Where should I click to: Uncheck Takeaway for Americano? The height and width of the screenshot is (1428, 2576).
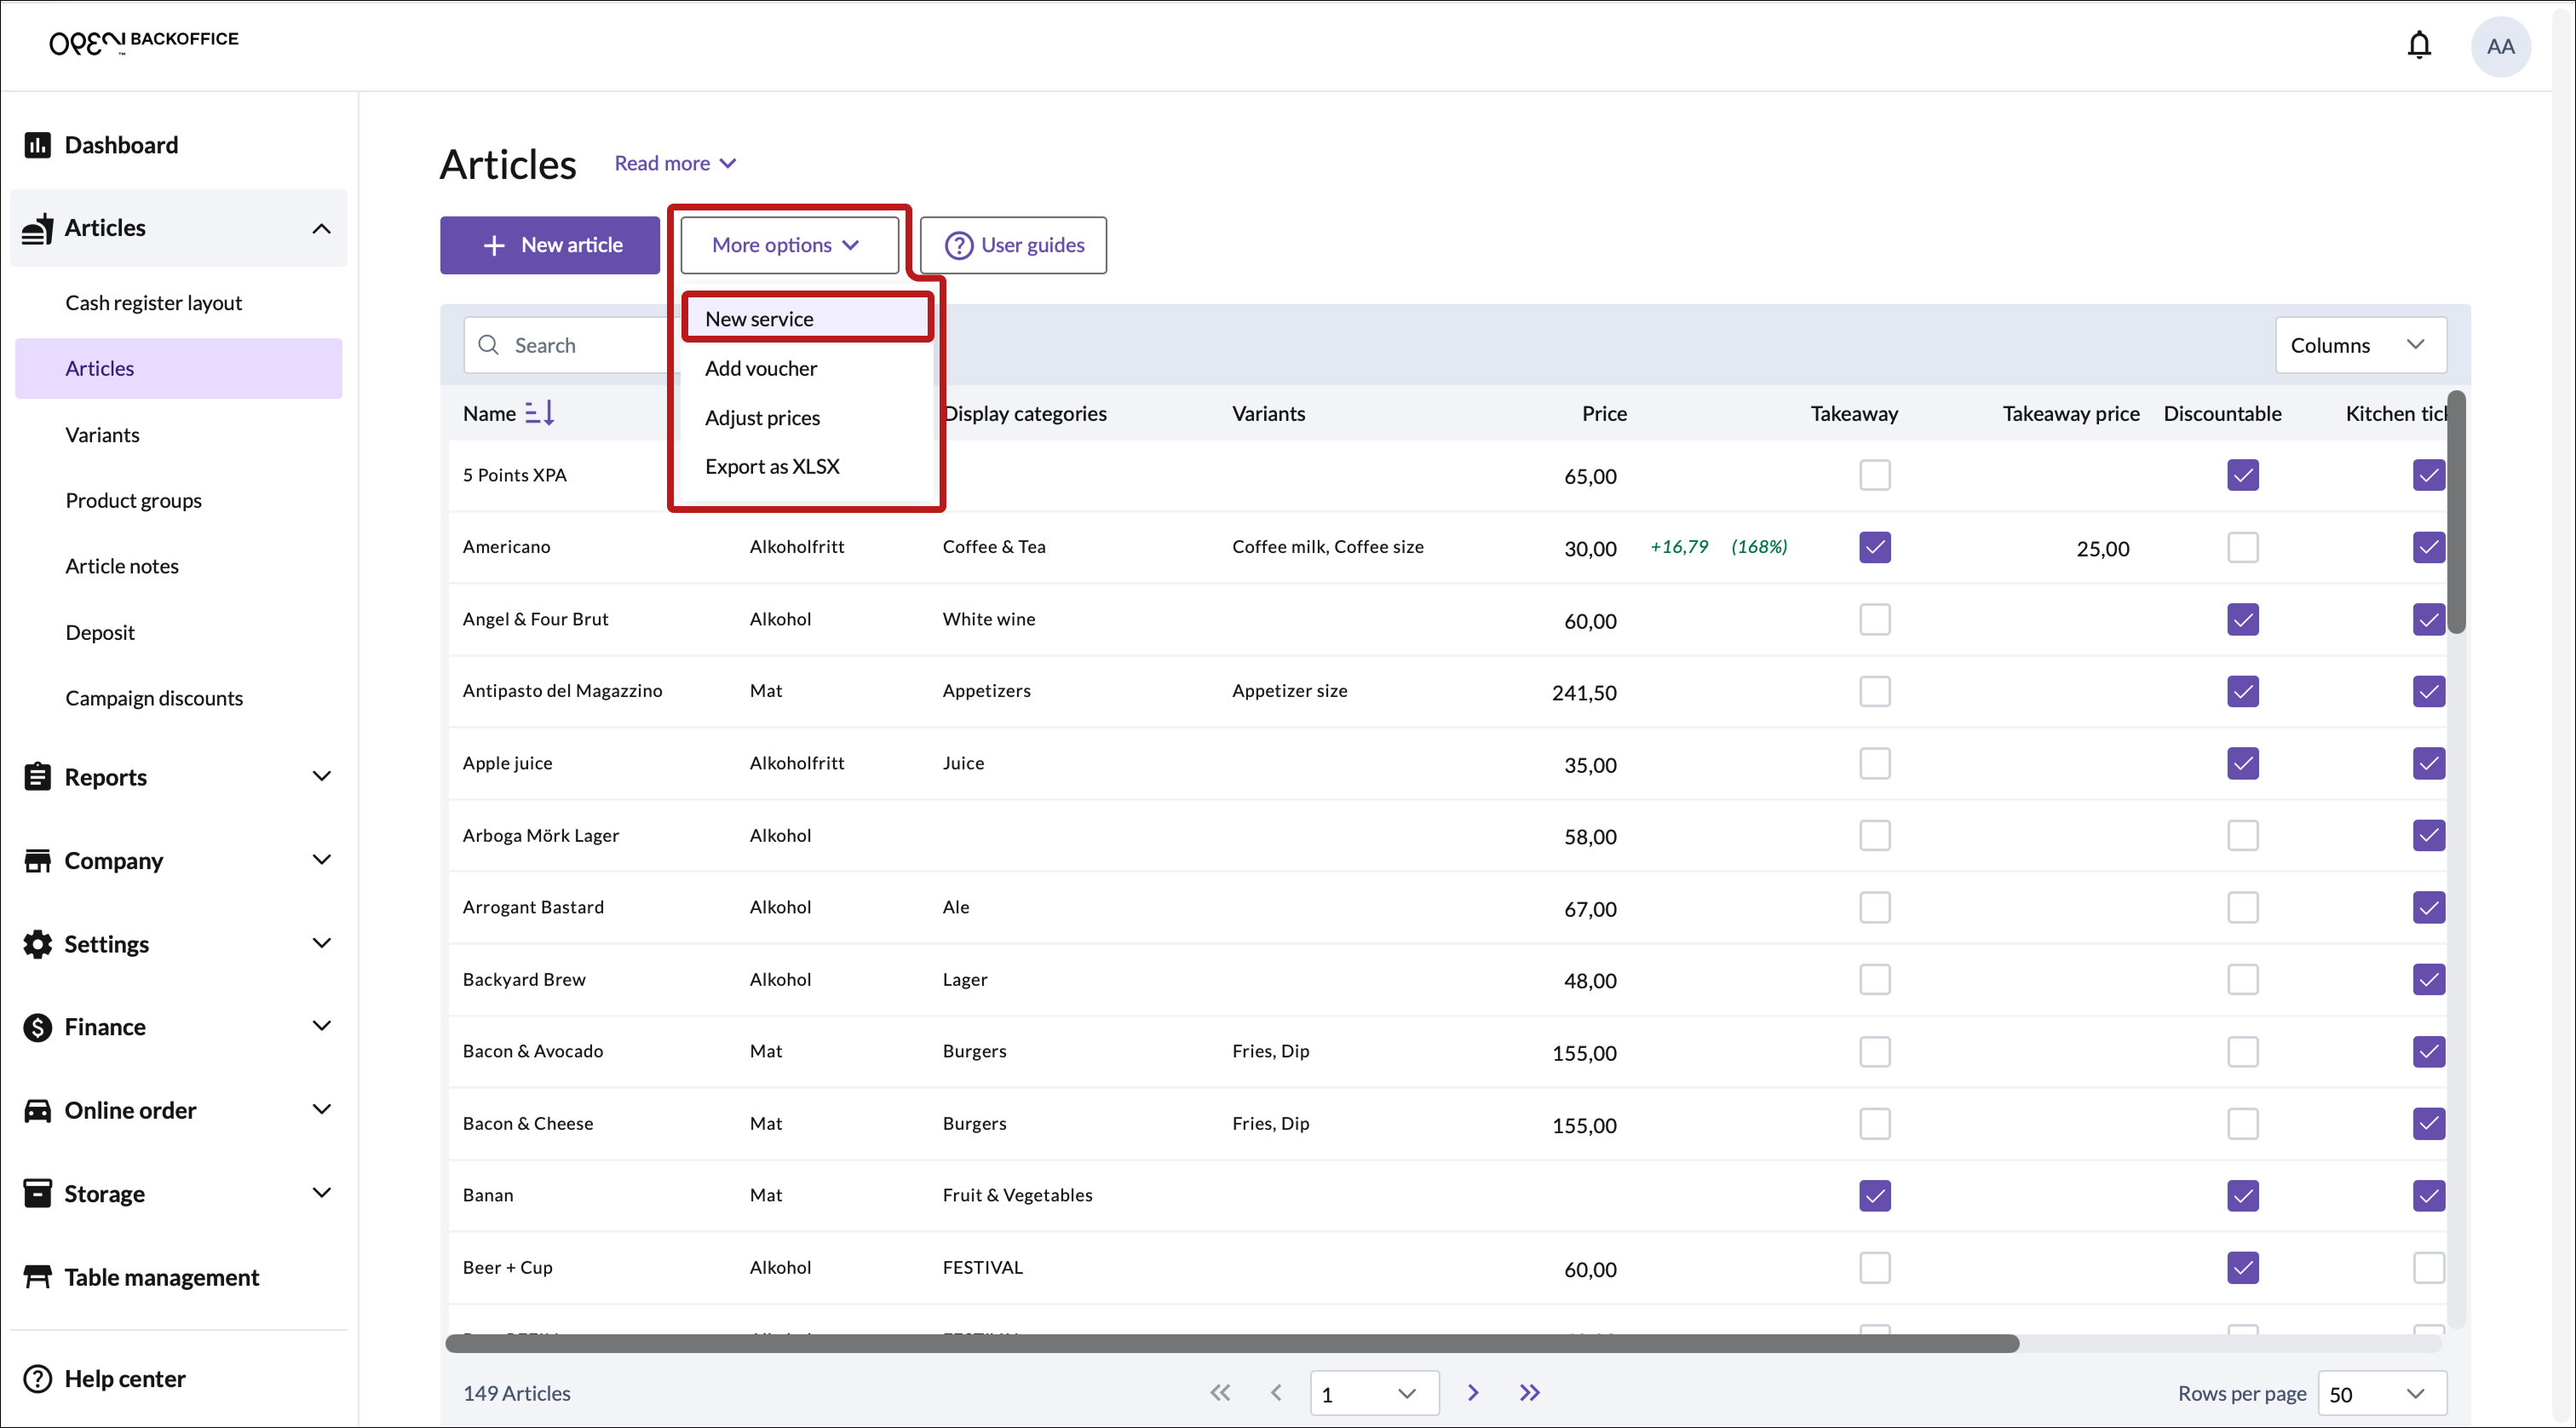pyautogui.click(x=1874, y=547)
